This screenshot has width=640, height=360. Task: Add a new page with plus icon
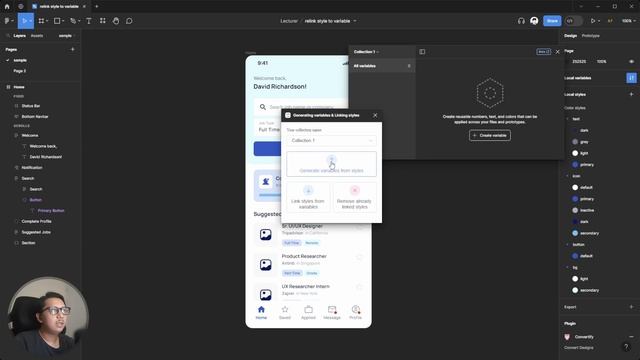73,49
